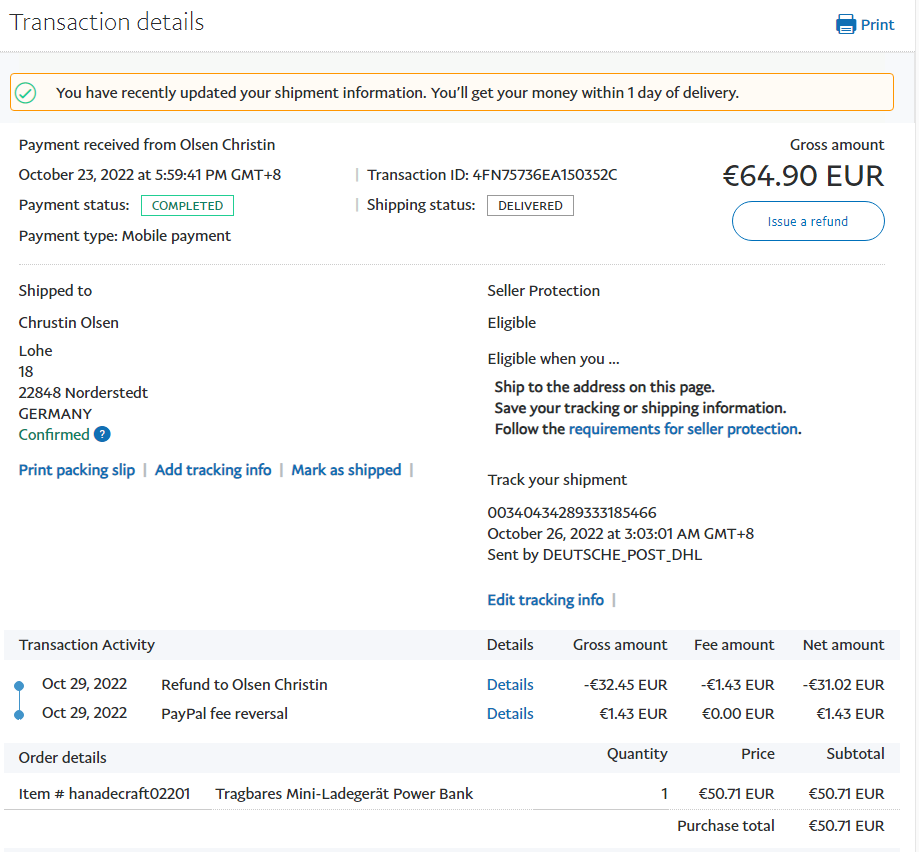Click the PayPal fee reversal timeline dot
The height and width of the screenshot is (852, 919).
coord(19,715)
